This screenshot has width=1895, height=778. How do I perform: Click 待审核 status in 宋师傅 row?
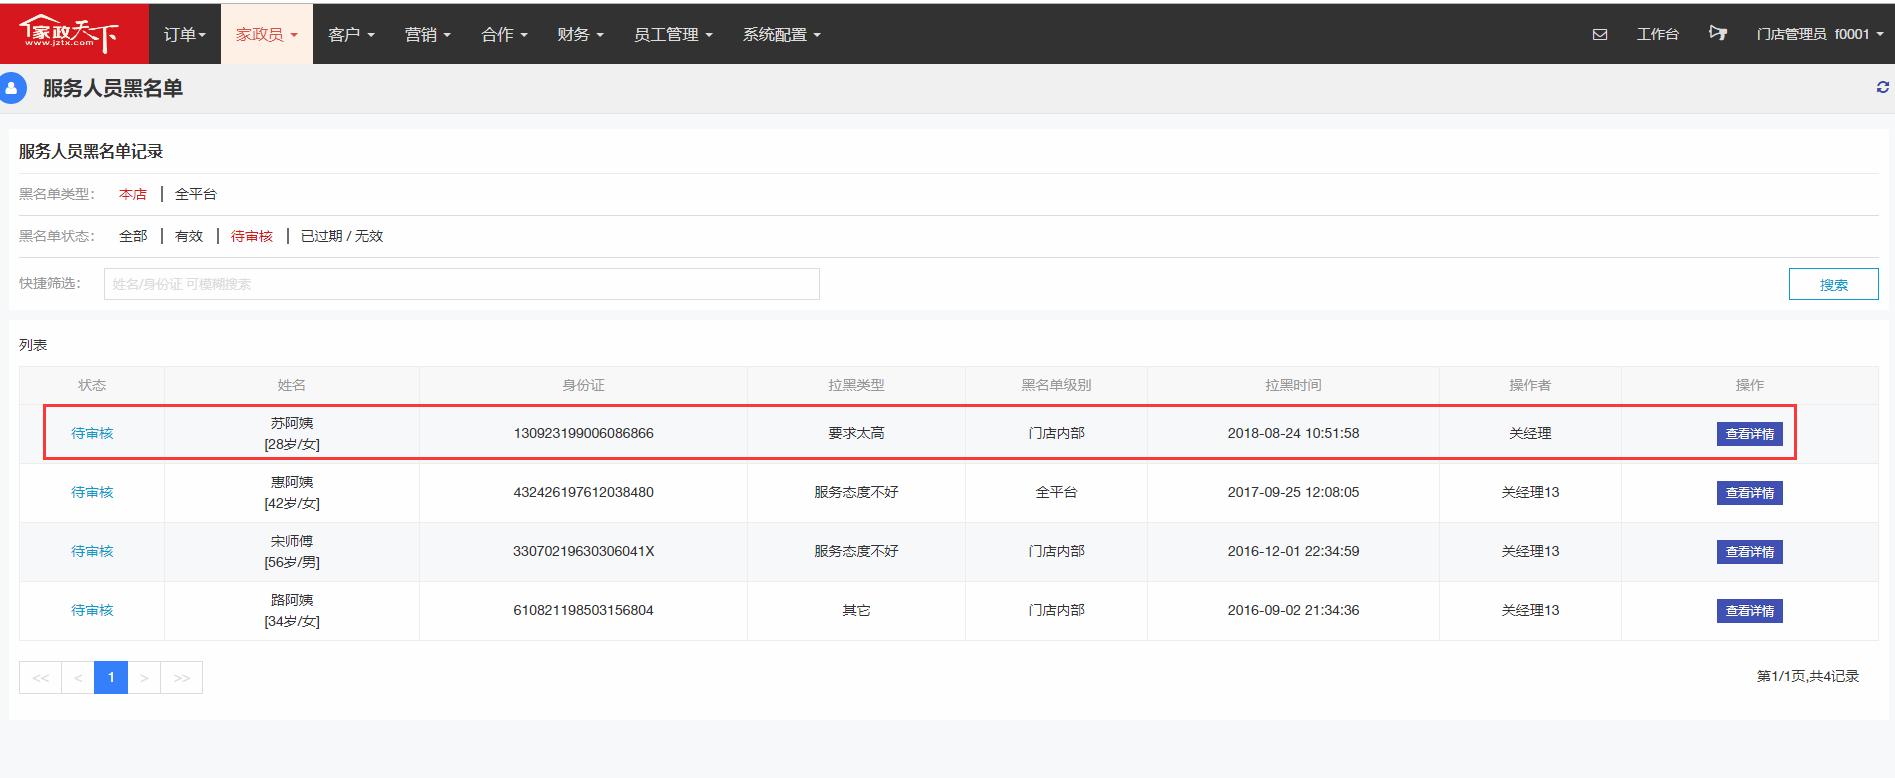(92, 551)
